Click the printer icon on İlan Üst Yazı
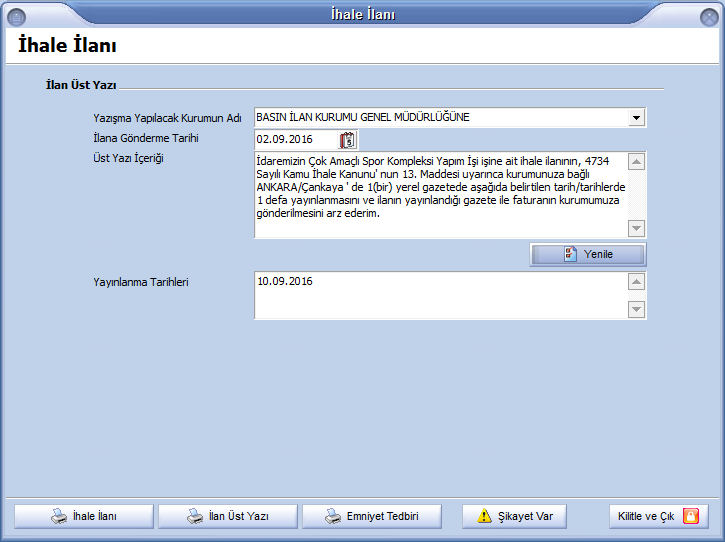Image resolution: width=725 pixels, height=542 pixels. pos(195,517)
